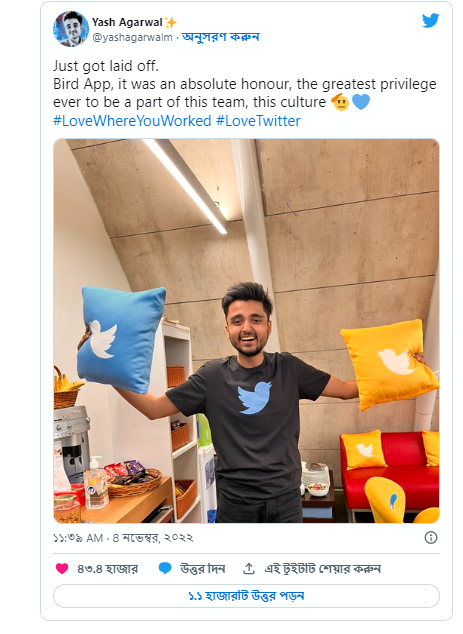
Task: Click the blue reply speech bubble icon
Action: [165, 568]
